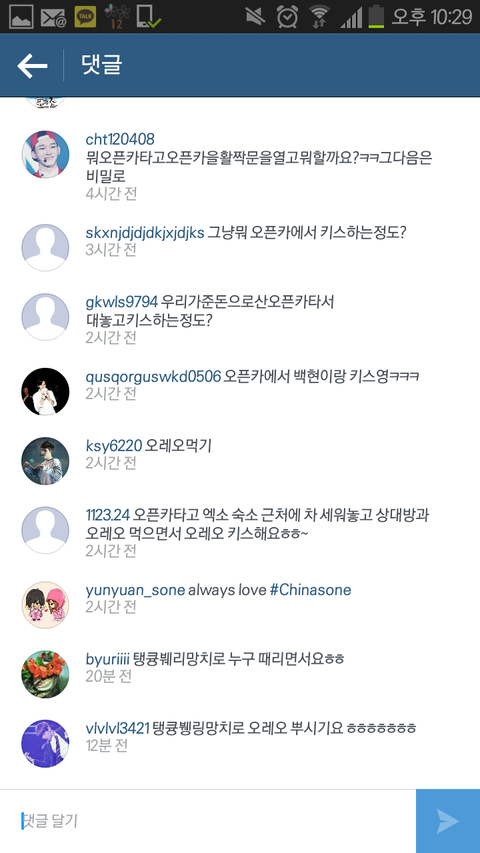Tap the #Chinasone hashtag link
Screen dimensions: 480x853
[310, 590]
